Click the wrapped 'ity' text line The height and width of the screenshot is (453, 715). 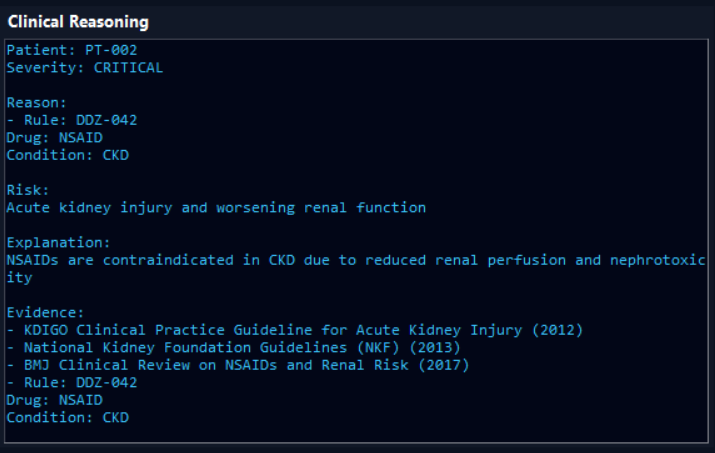click(x=19, y=277)
